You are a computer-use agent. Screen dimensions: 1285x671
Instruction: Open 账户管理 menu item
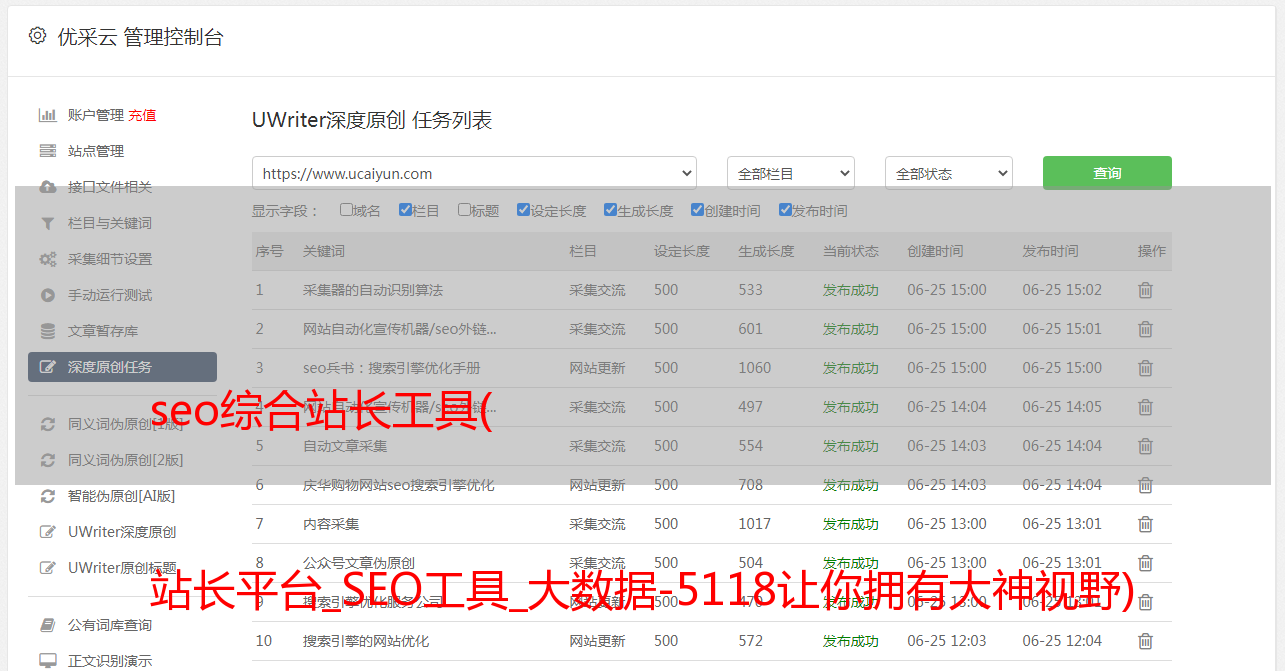[x=96, y=115]
